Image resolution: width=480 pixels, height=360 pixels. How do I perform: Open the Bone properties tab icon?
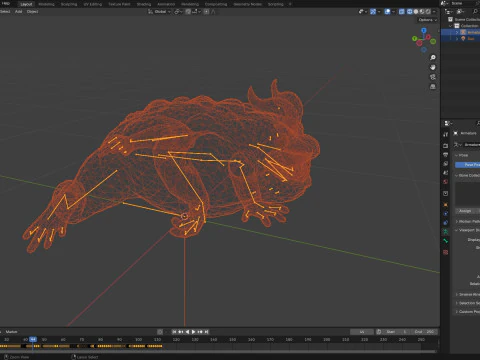446,241
